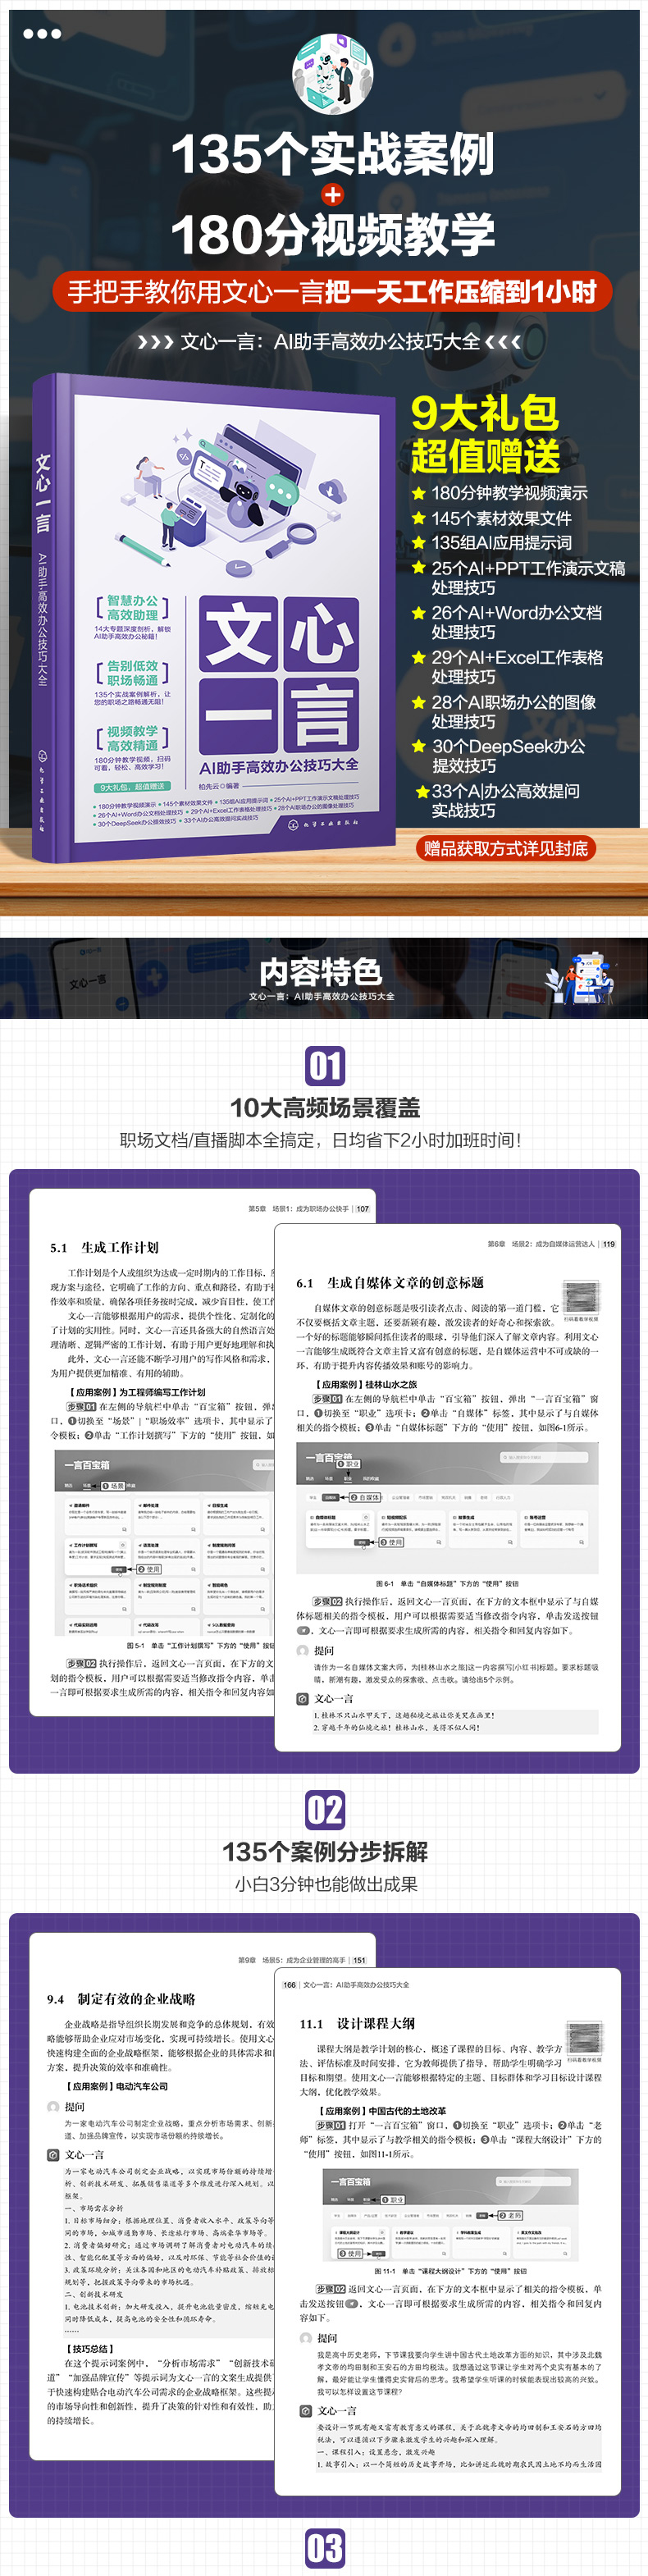Open the three-dot menu at top left
The width and height of the screenshot is (648, 2576).
42,34
